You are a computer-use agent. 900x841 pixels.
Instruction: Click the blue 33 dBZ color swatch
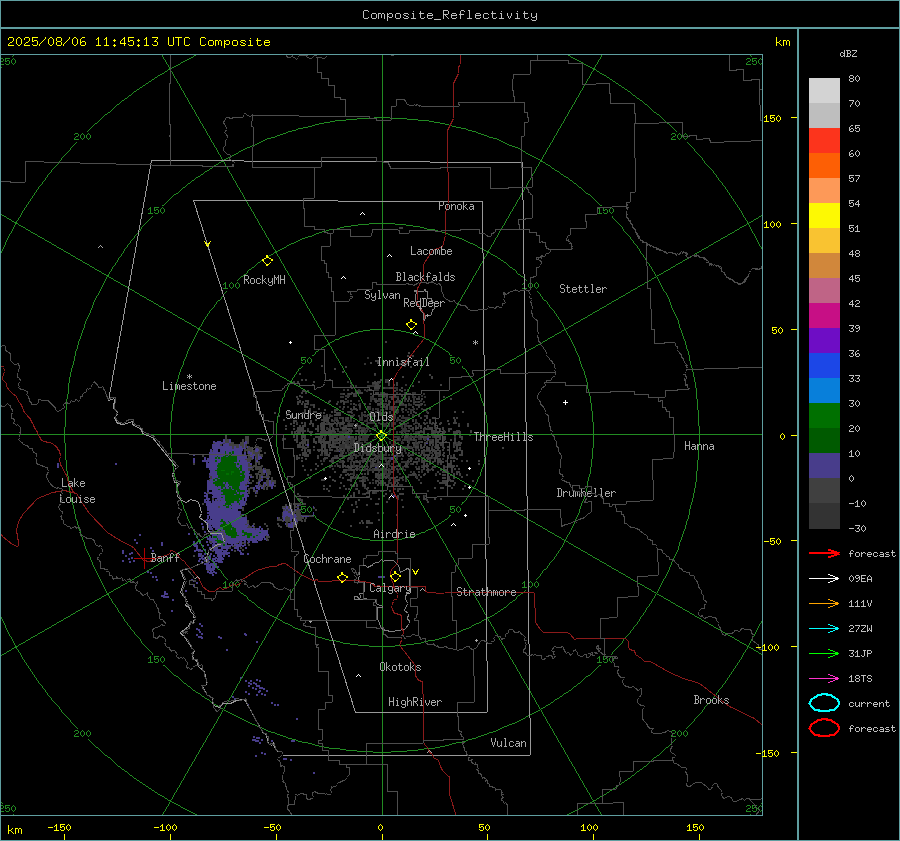824,366
